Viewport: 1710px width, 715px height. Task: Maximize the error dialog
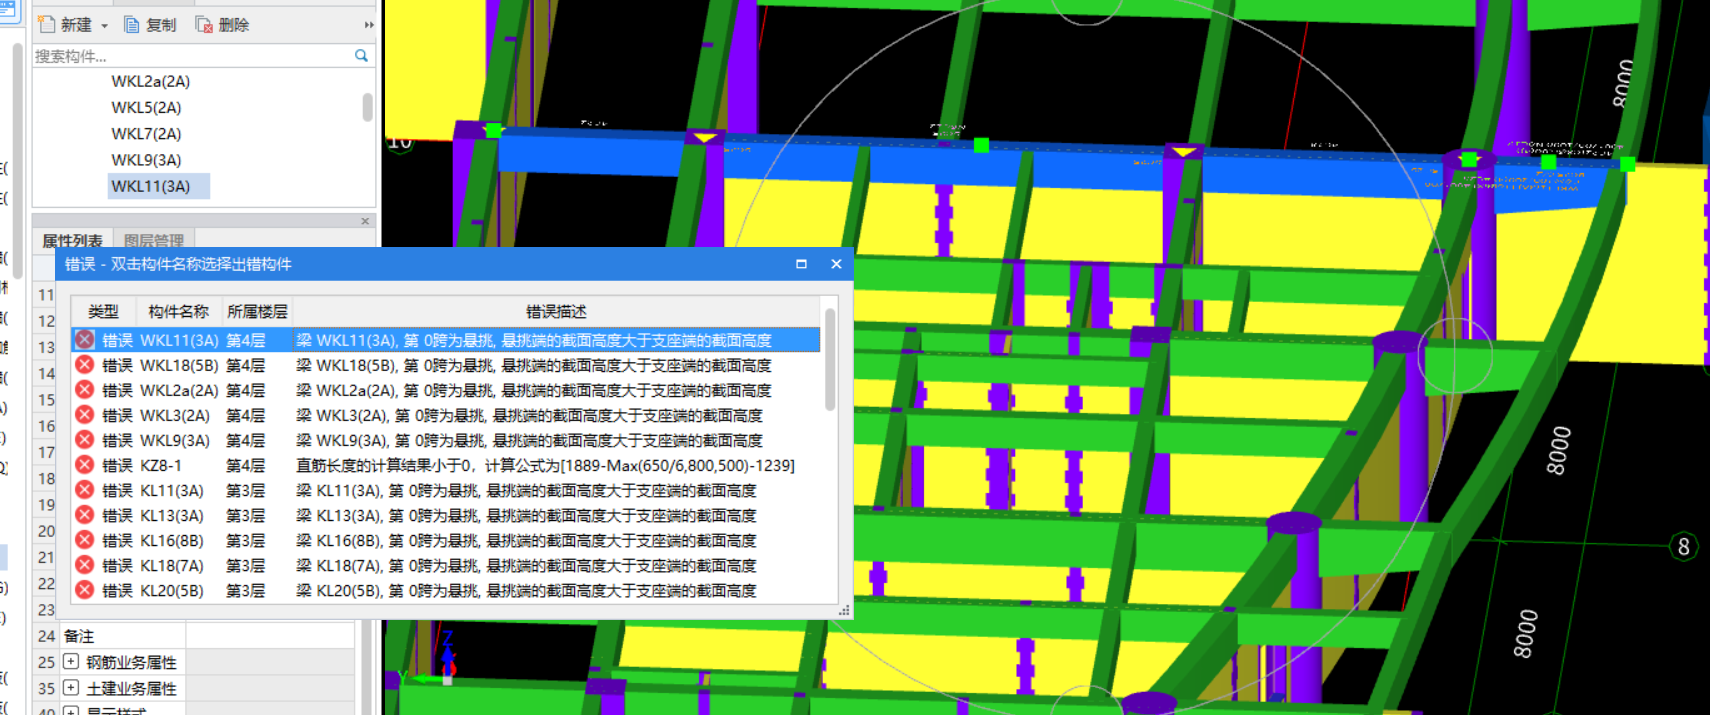click(x=801, y=264)
